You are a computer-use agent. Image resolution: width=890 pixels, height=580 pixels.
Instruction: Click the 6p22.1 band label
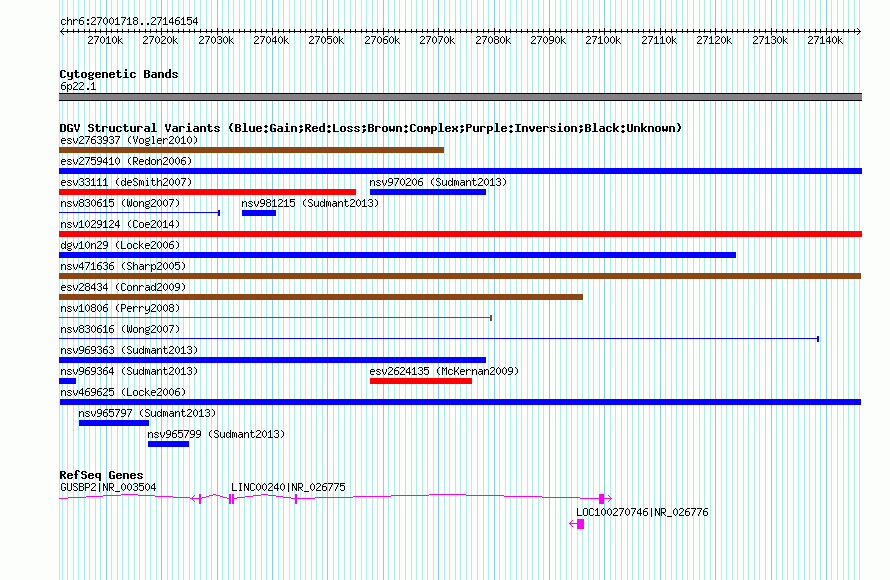[x=78, y=86]
